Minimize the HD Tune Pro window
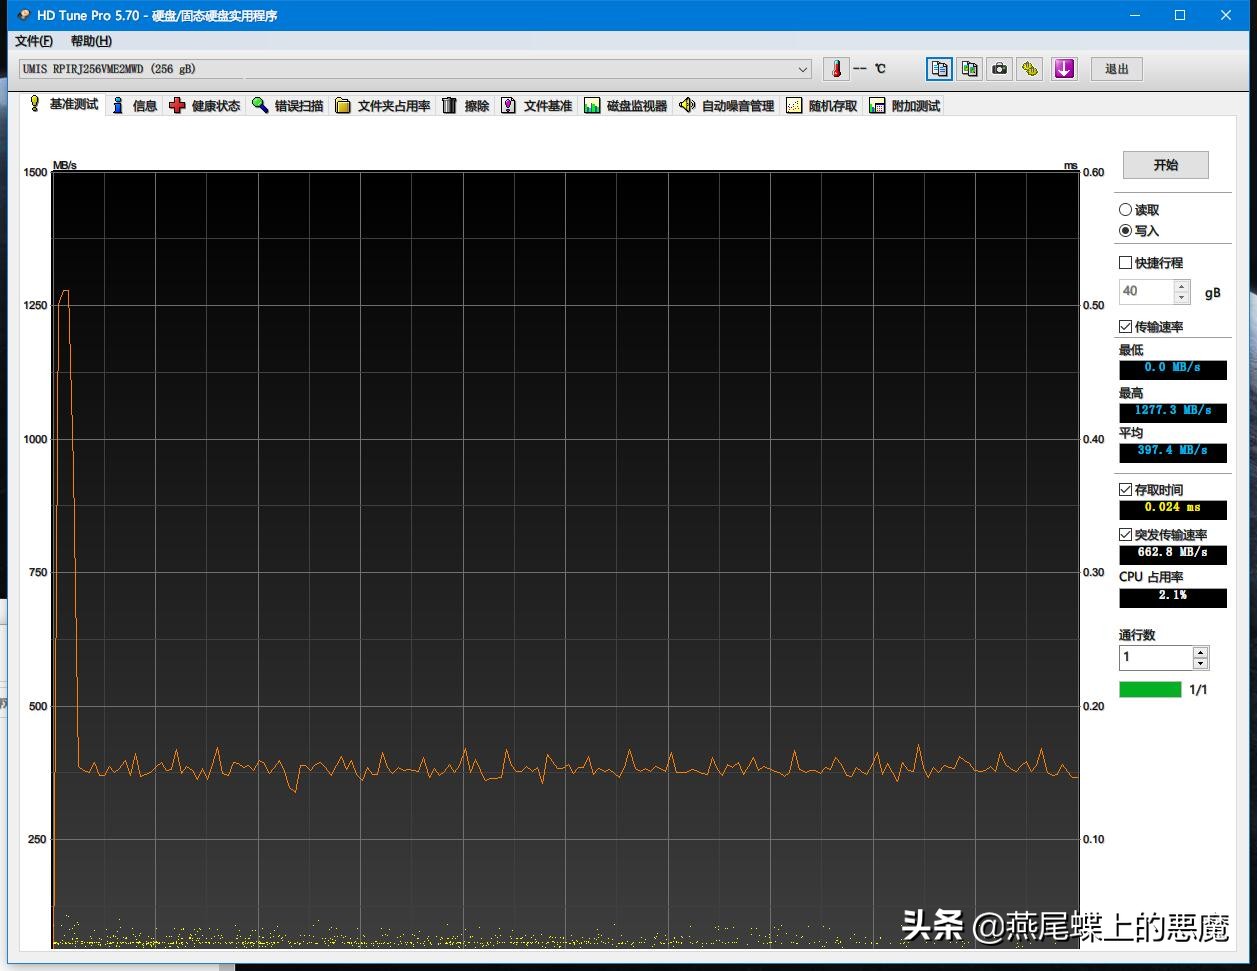The image size is (1257, 971). coord(1134,15)
